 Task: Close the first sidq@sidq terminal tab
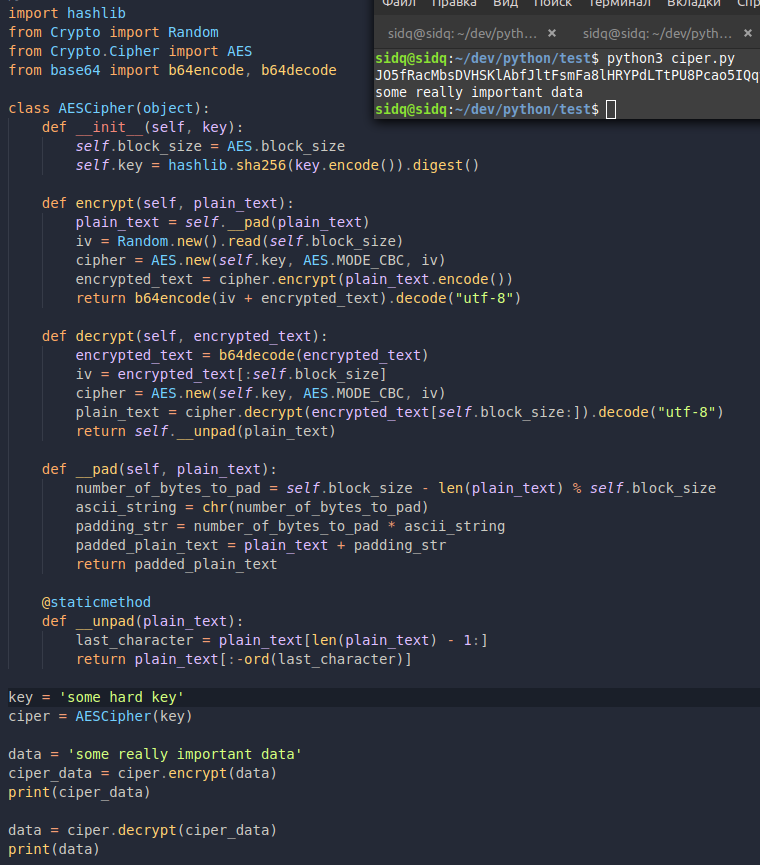(552, 33)
